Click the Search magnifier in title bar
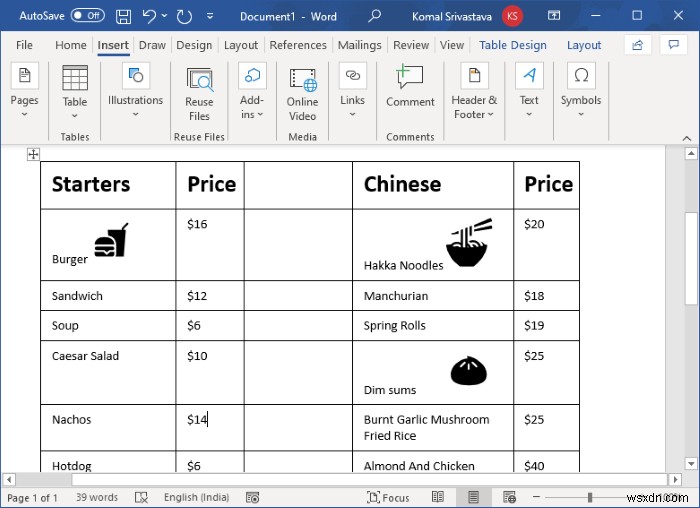Viewport: 700px width, 508px height. click(374, 16)
